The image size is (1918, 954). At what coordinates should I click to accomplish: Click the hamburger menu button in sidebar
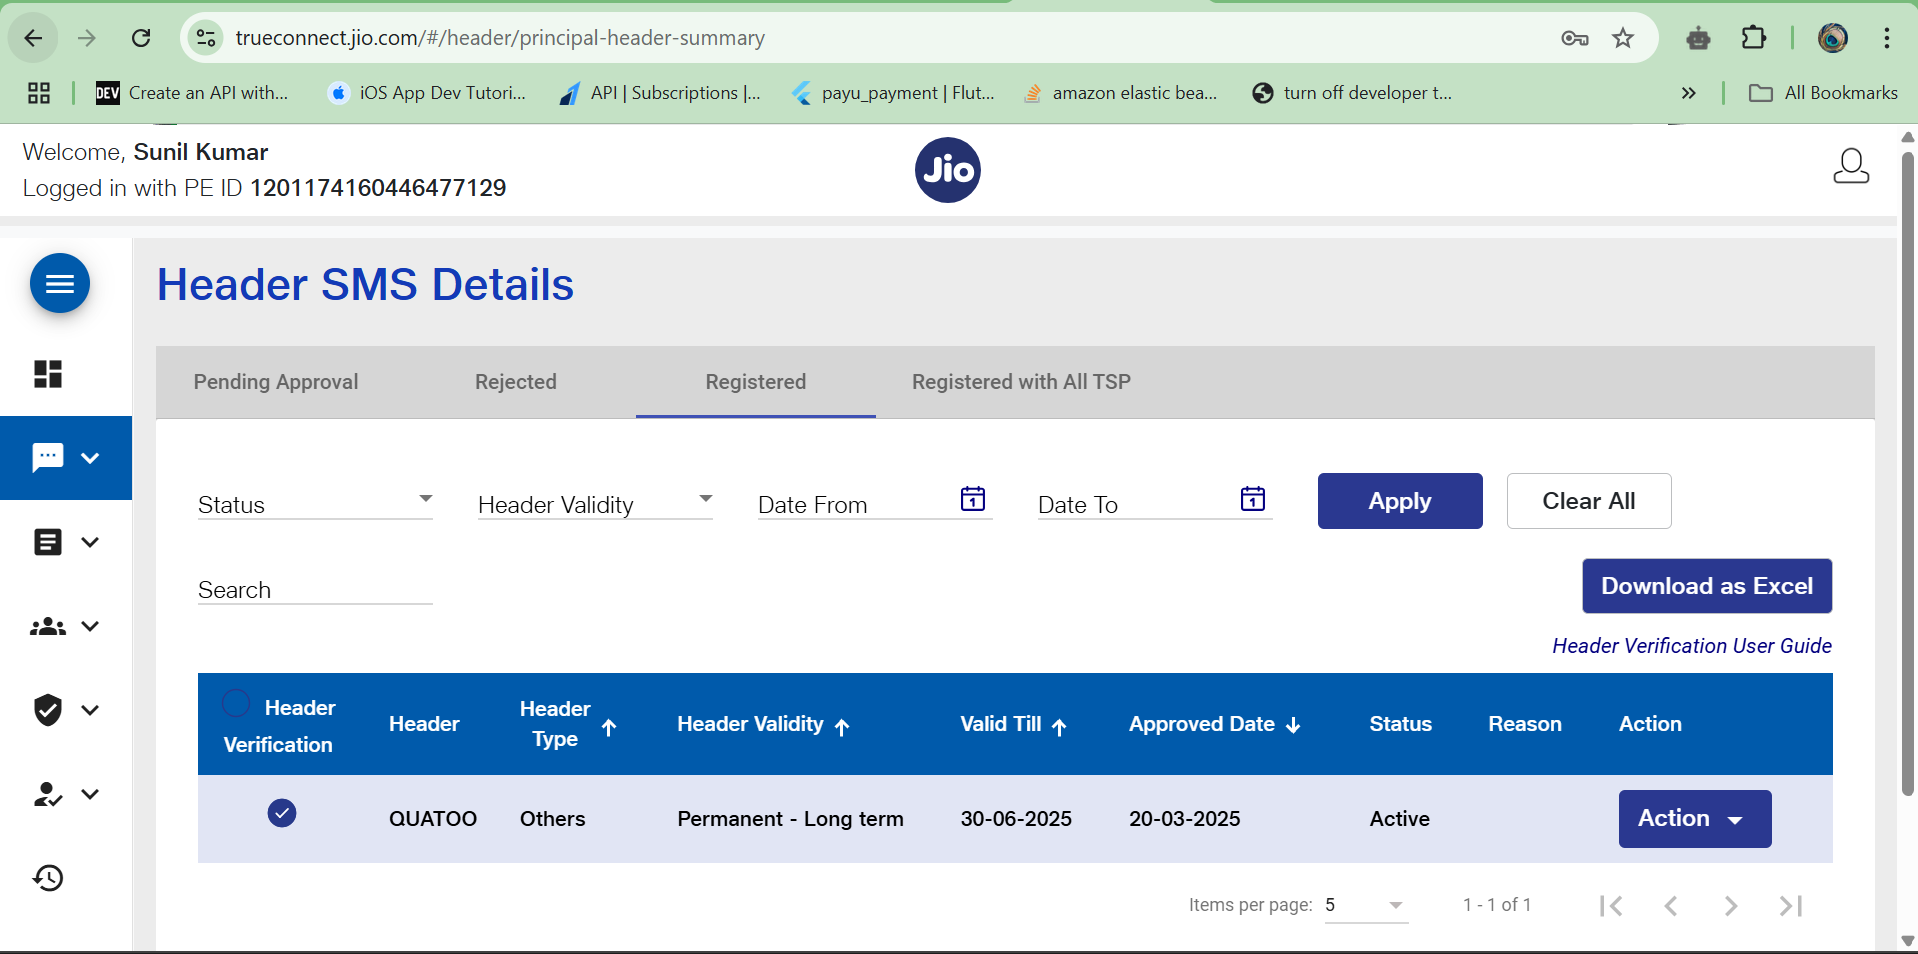point(60,284)
